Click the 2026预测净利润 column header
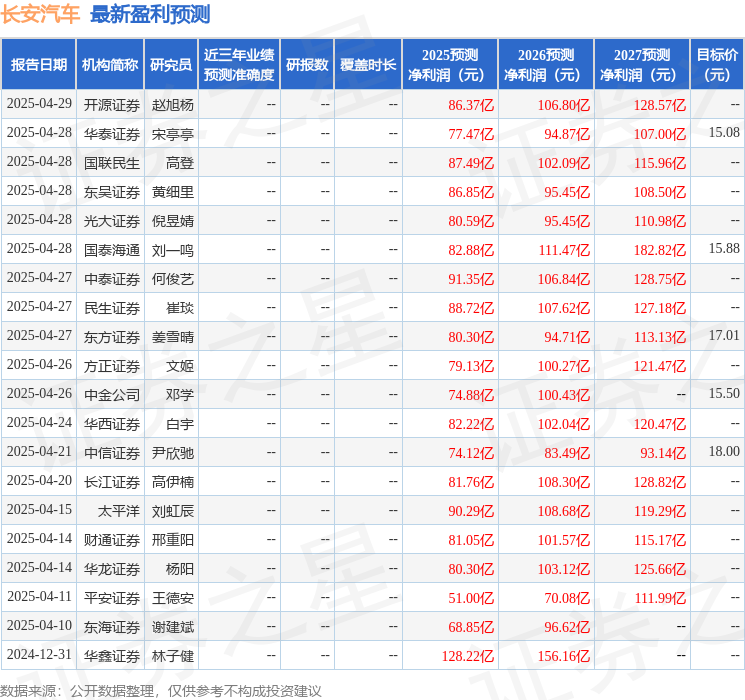745x700 pixels. tap(546, 65)
